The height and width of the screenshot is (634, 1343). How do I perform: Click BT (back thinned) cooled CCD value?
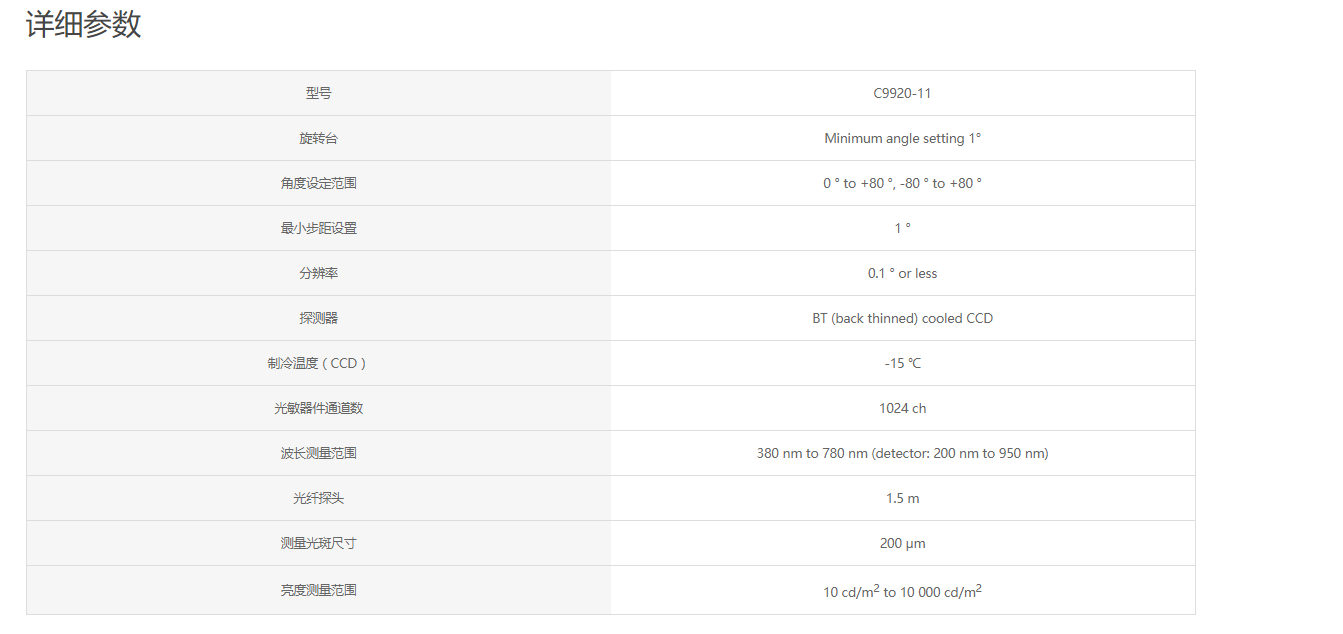(902, 318)
